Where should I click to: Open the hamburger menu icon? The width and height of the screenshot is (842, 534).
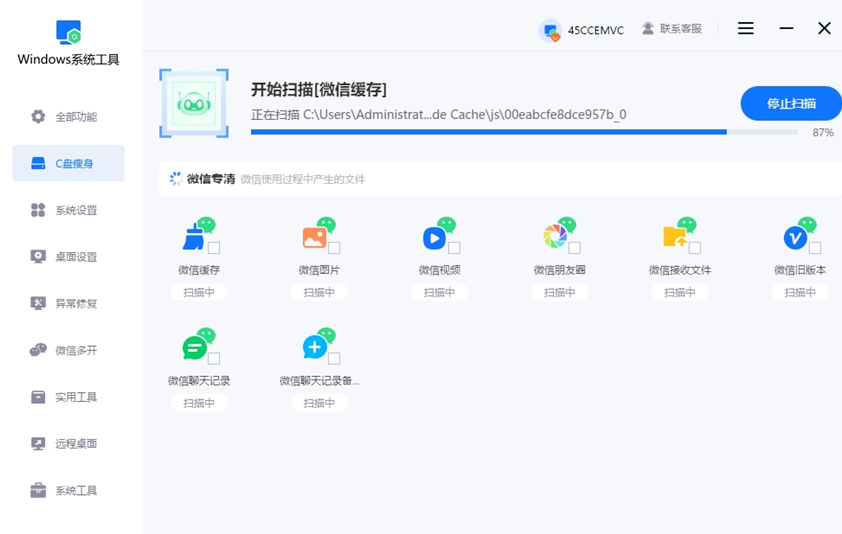[745, 28]
